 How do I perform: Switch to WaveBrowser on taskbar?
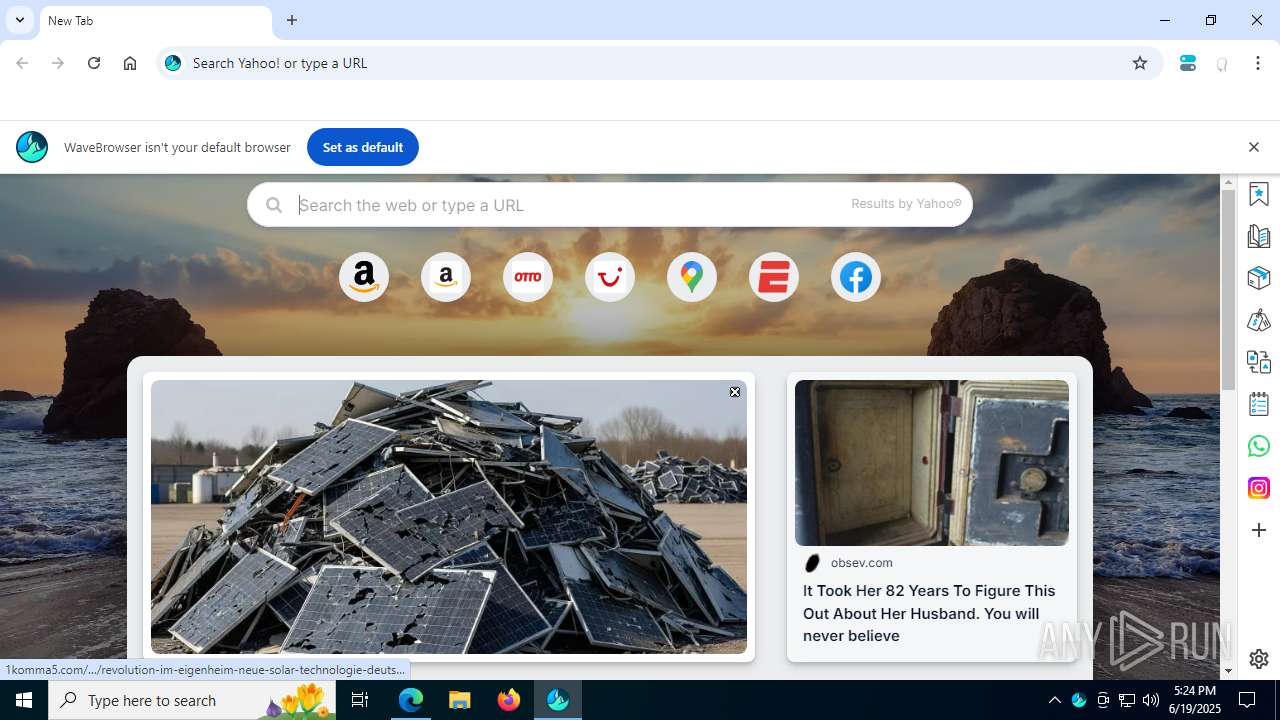[558, 700]
